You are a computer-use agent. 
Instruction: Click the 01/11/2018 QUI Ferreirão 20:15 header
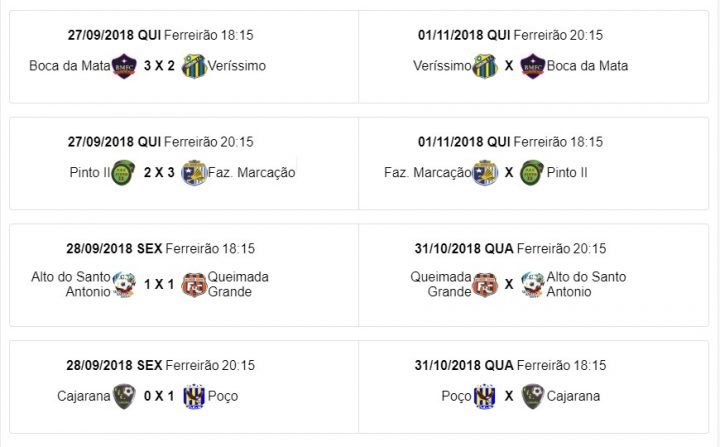[x=510, y=35]
